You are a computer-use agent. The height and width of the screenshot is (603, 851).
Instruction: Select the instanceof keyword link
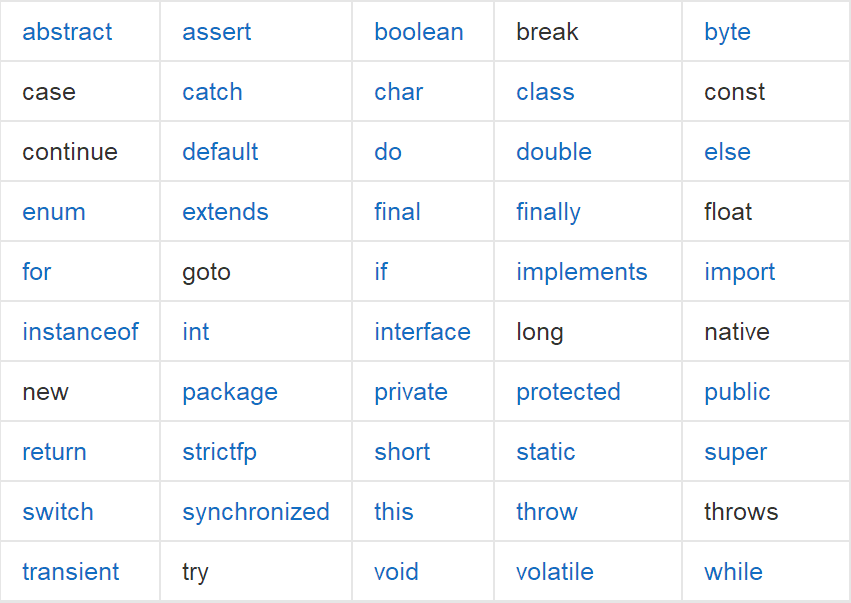(80, 332)
